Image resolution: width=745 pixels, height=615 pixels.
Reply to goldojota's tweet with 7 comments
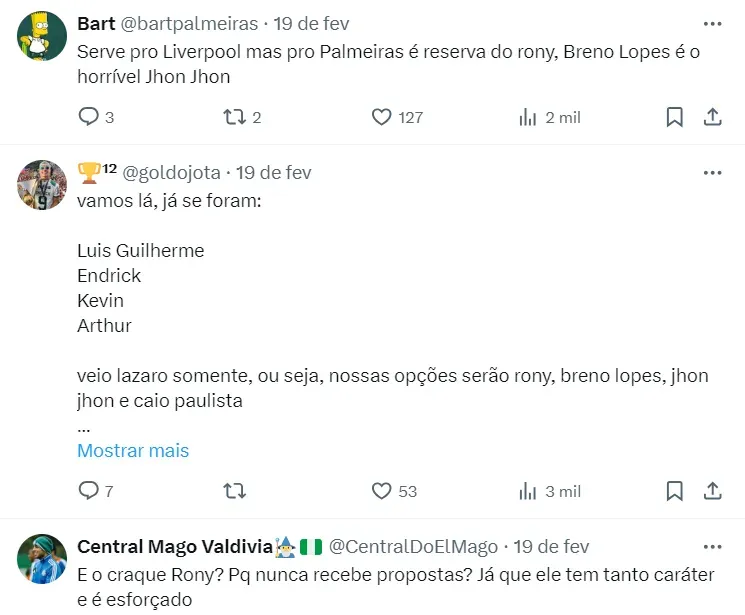point(89,491)
